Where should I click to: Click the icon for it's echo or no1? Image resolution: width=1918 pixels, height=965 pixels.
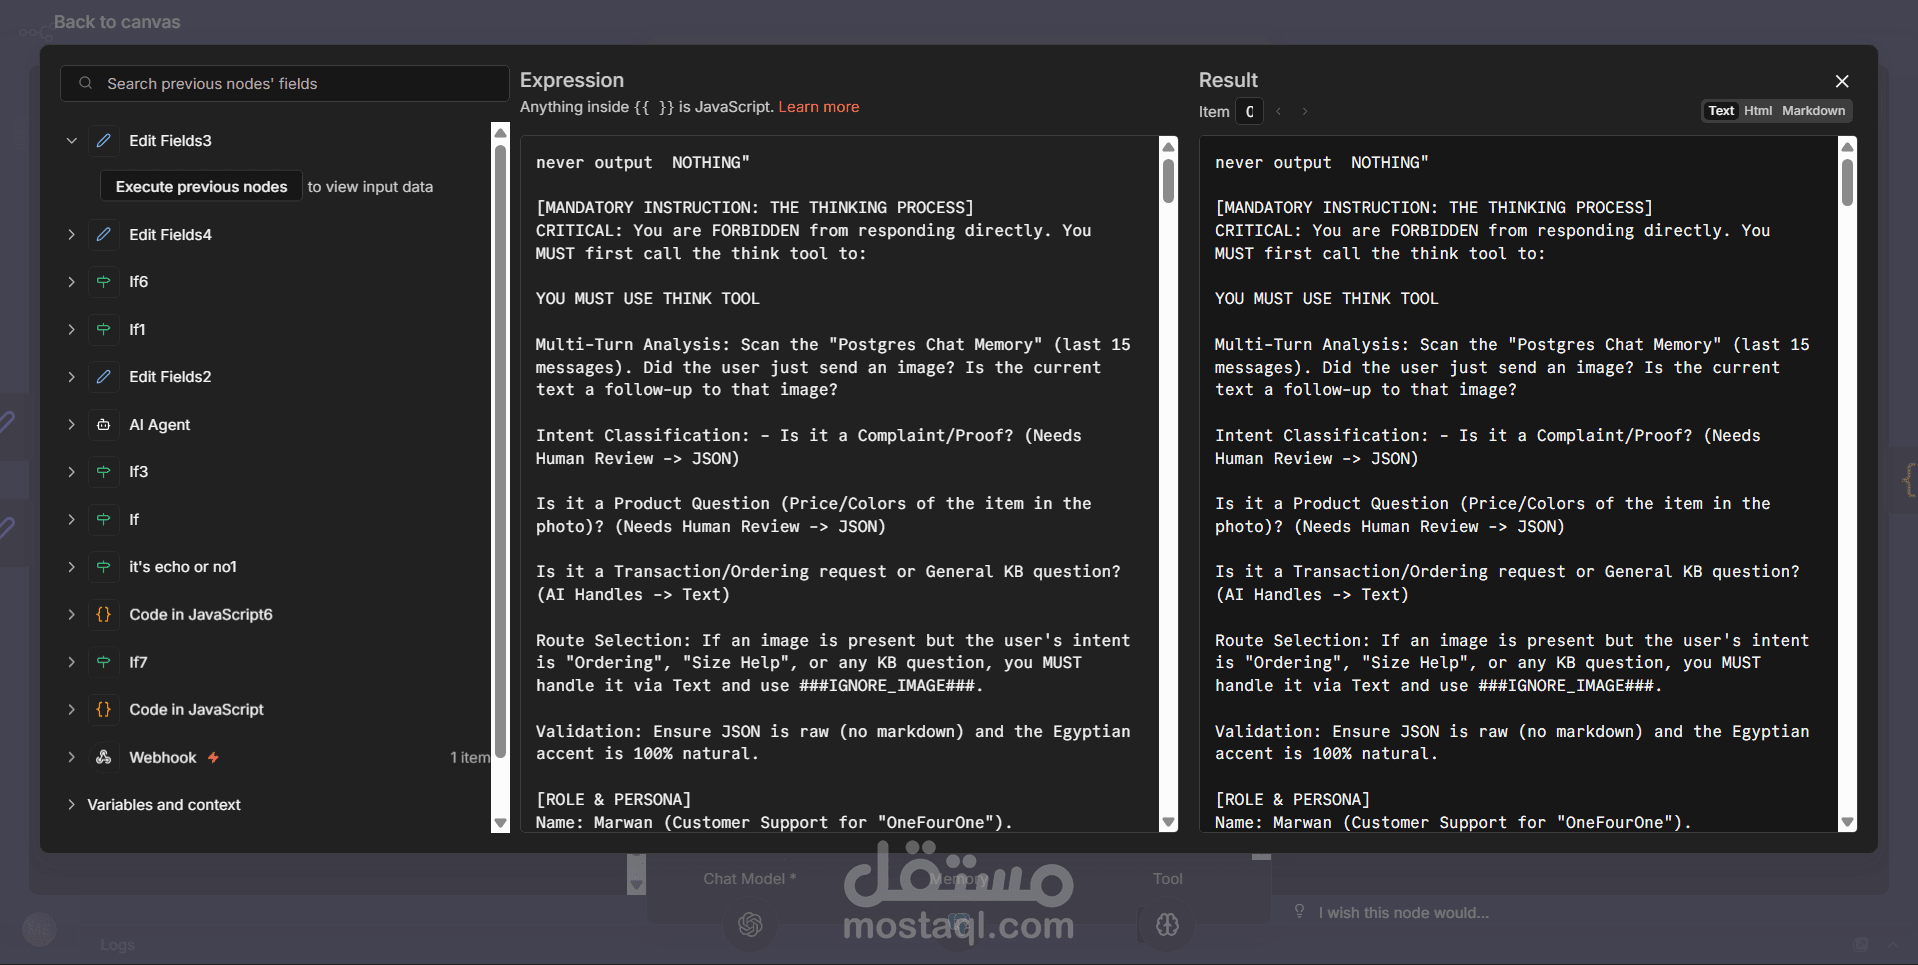104,567
